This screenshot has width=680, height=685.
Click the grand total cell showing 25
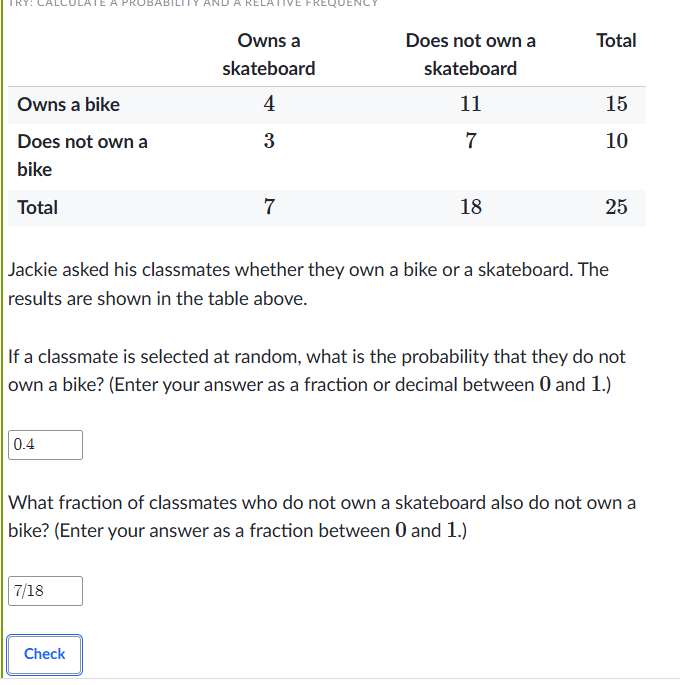pos(616,207)
